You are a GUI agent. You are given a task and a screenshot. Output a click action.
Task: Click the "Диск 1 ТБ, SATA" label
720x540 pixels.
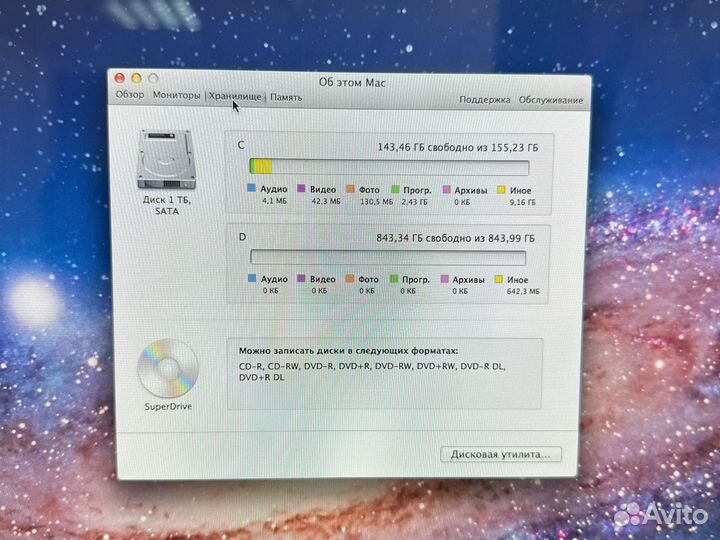(167, 205)
